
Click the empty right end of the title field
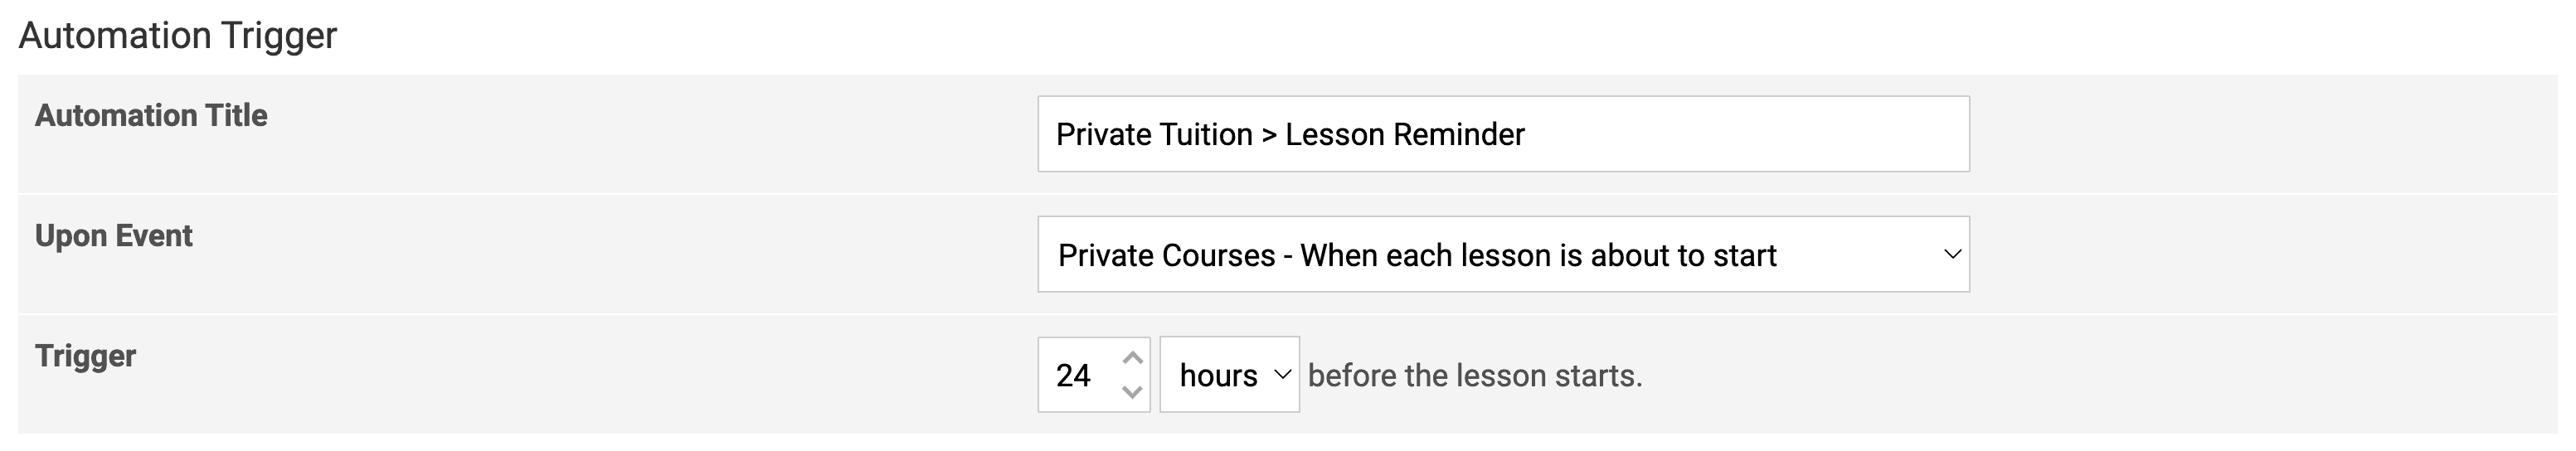(1850, 134)
